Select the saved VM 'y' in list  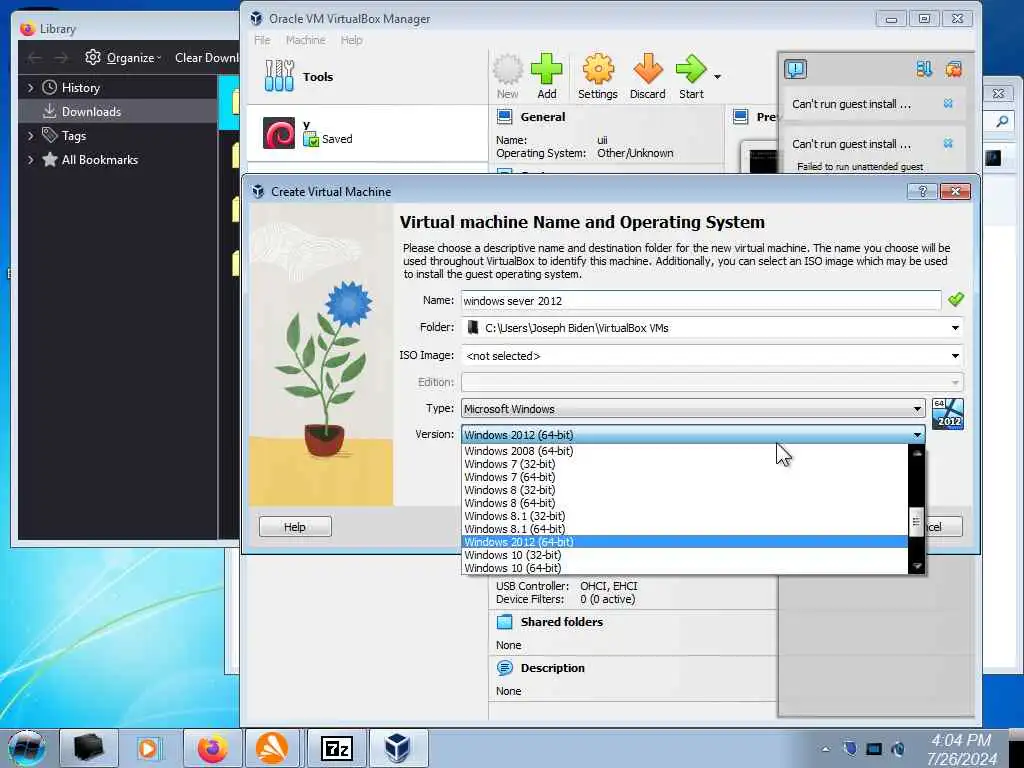pyautogui.click(x=367, y=133)
